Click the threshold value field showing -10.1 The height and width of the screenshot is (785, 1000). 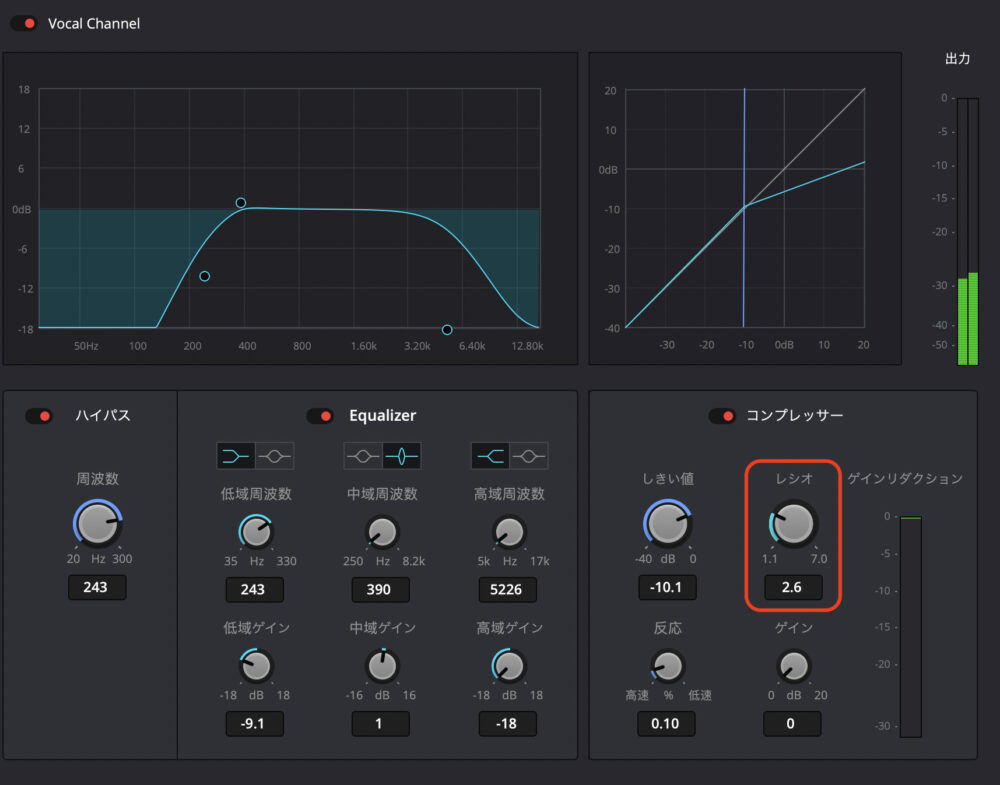tap(666, 587)
